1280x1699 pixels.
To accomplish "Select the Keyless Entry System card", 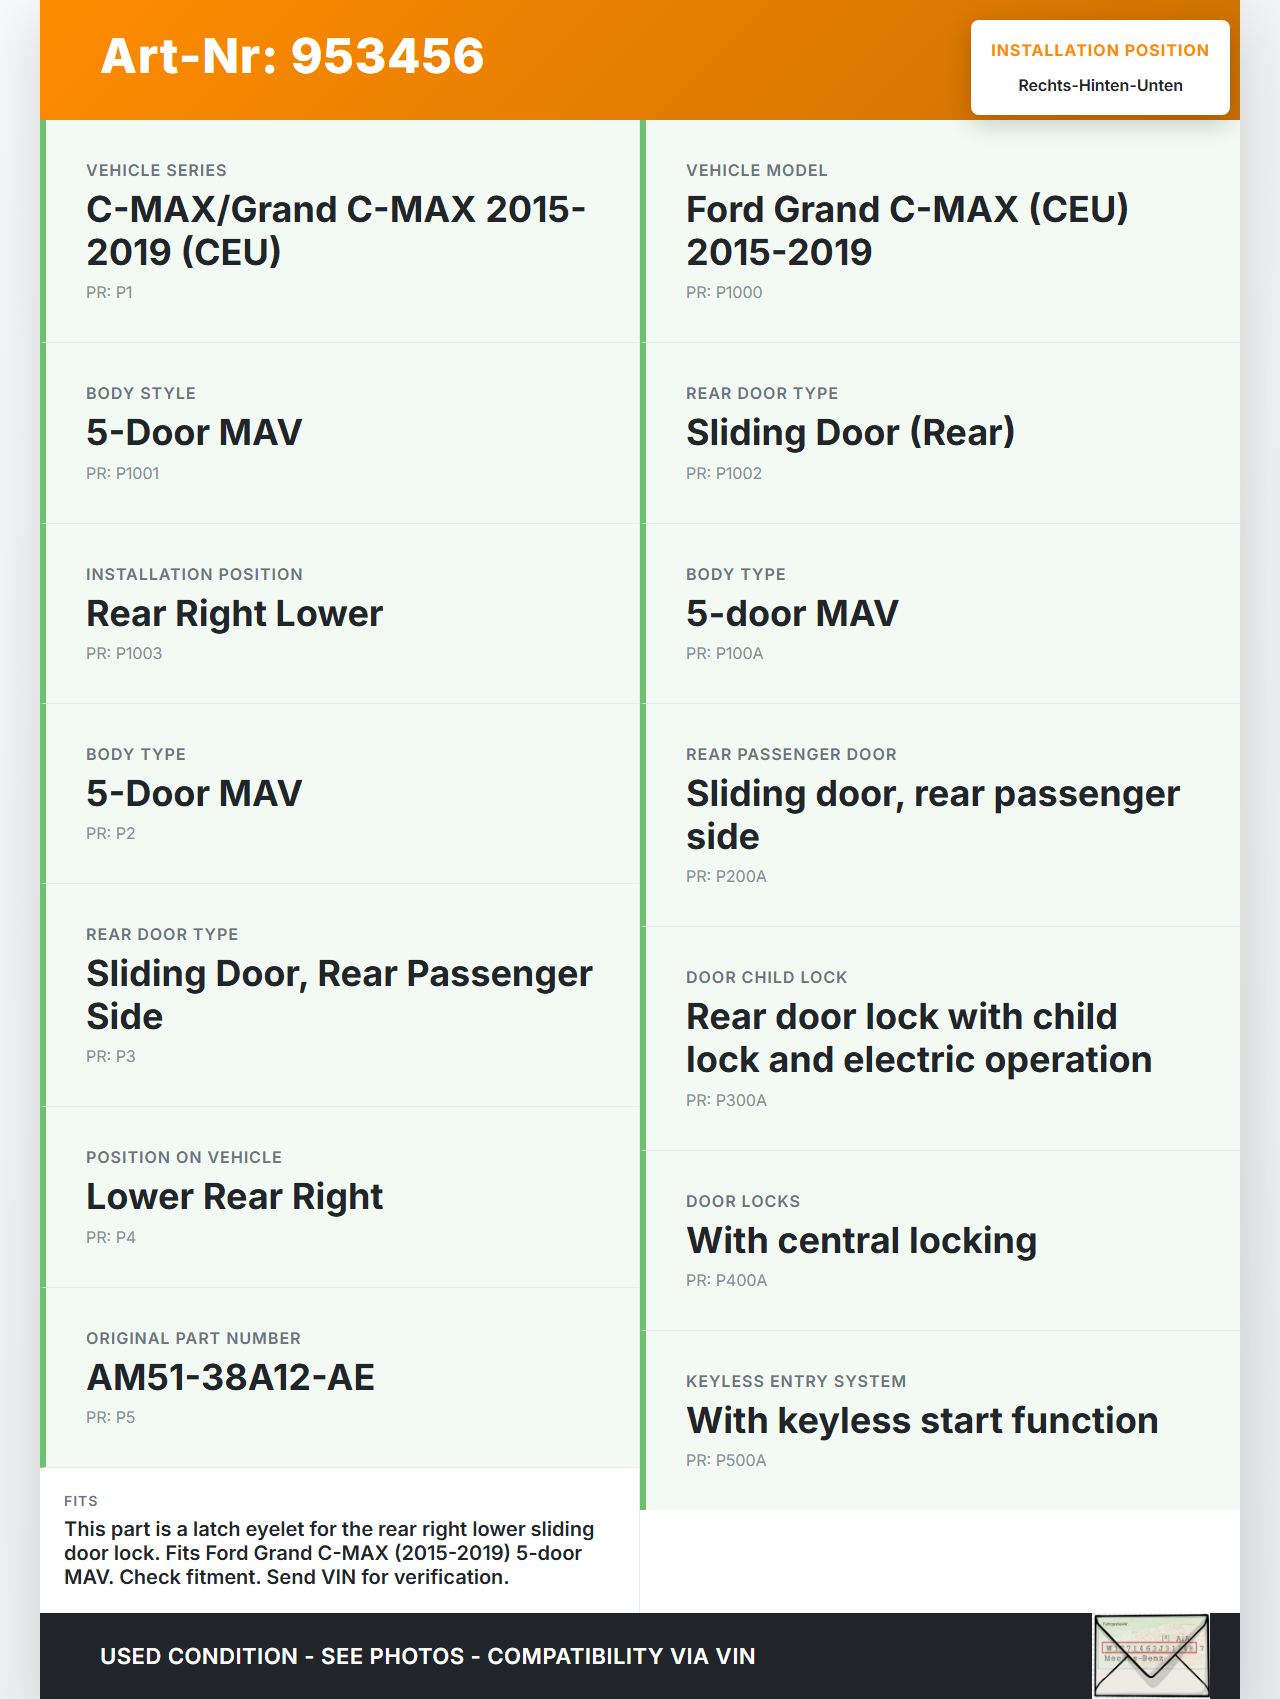I will 940,1420.
